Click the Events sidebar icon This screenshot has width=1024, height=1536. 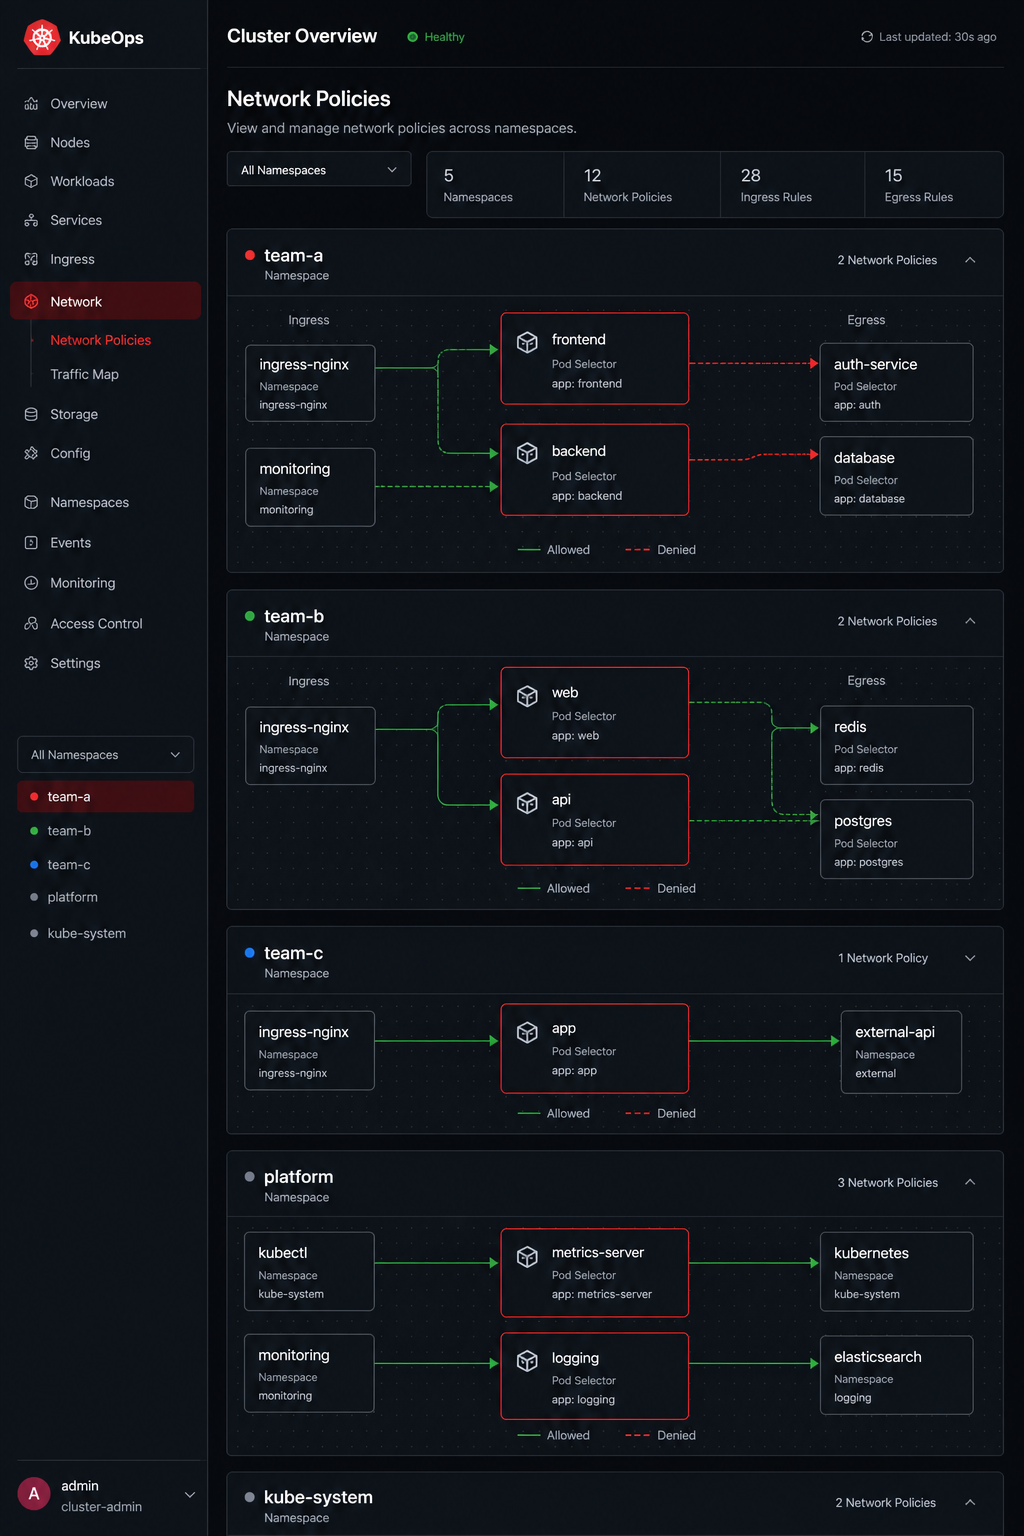[x=31, y=543]
